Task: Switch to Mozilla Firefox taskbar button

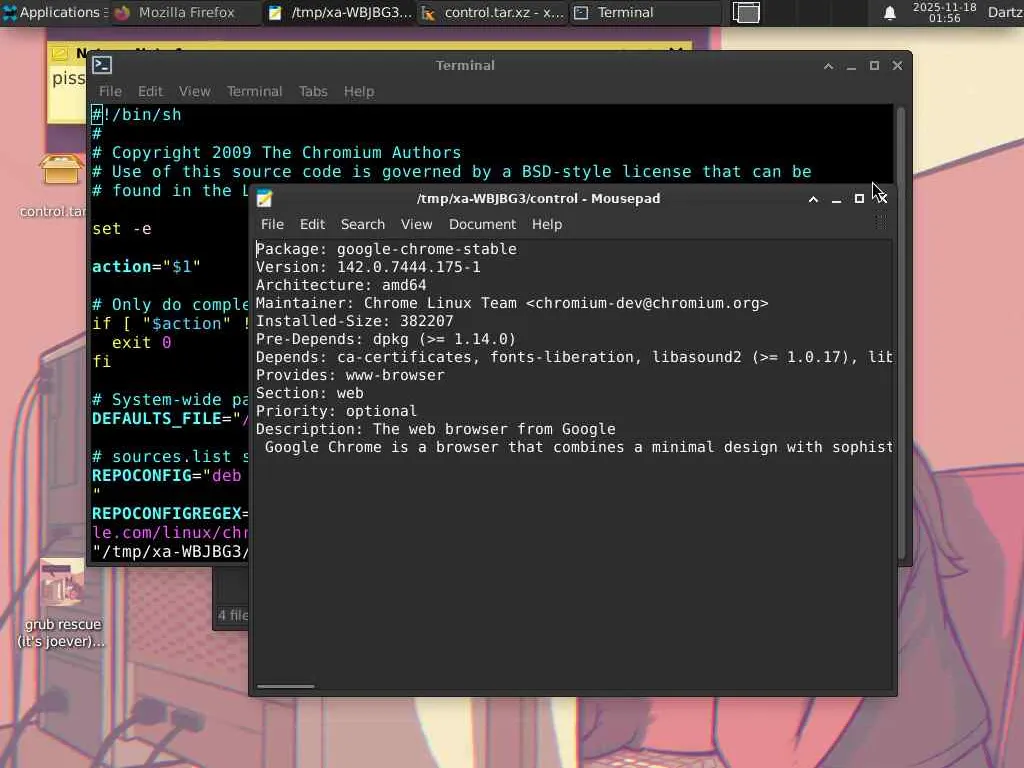Action: point(185,12)
